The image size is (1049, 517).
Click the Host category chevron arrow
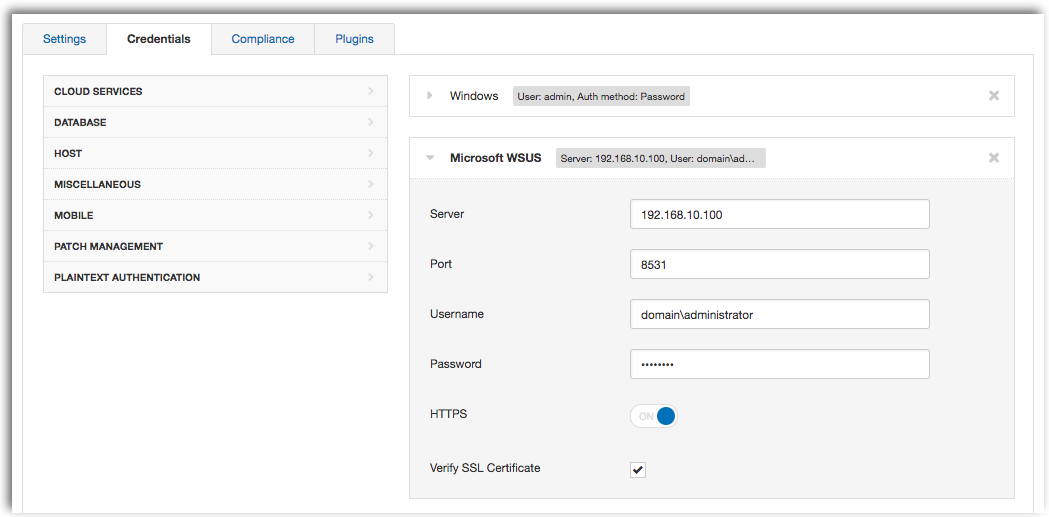tap(371, 153)
